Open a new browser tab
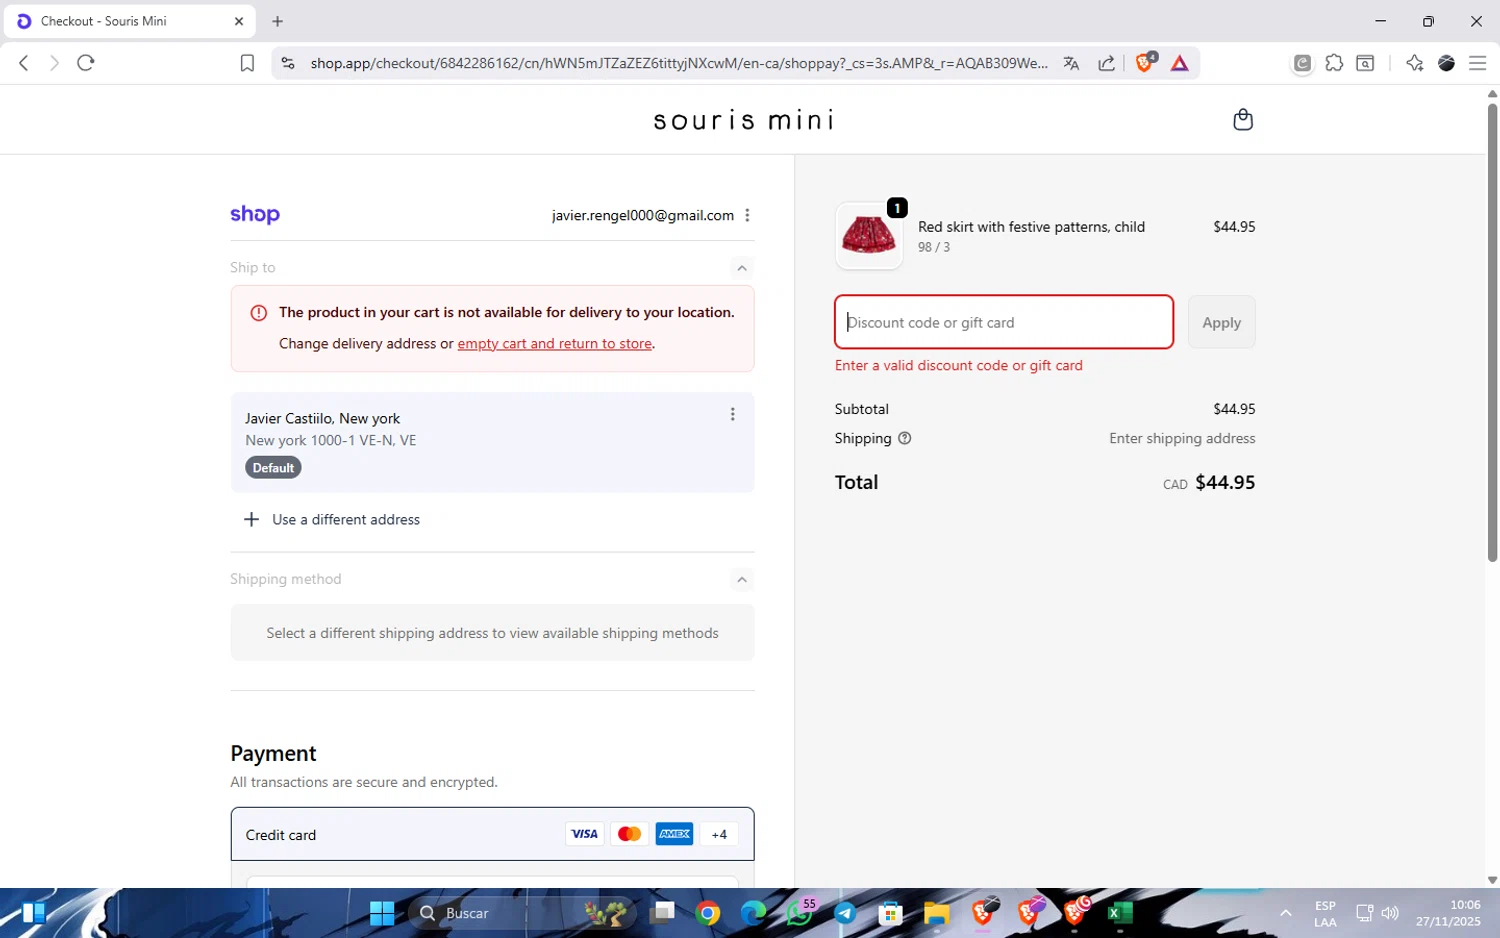 [x=278, y=21]
